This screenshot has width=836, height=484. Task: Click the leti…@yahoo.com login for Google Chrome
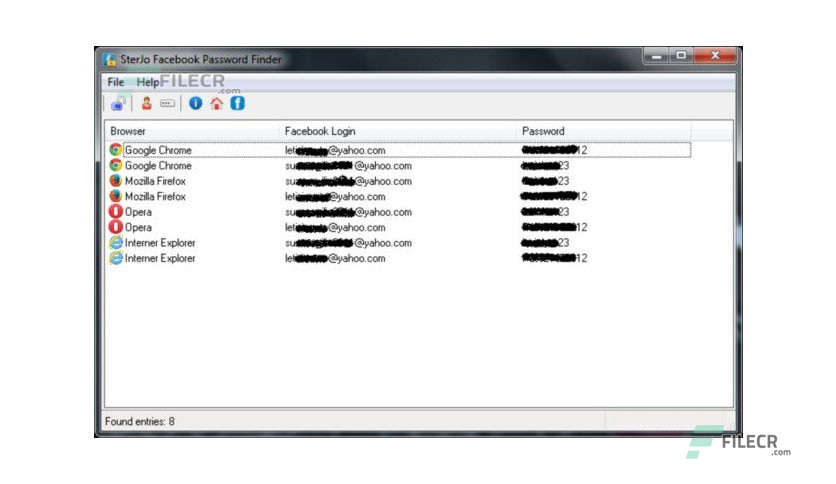pyautogui.click(x=335, y=150)
